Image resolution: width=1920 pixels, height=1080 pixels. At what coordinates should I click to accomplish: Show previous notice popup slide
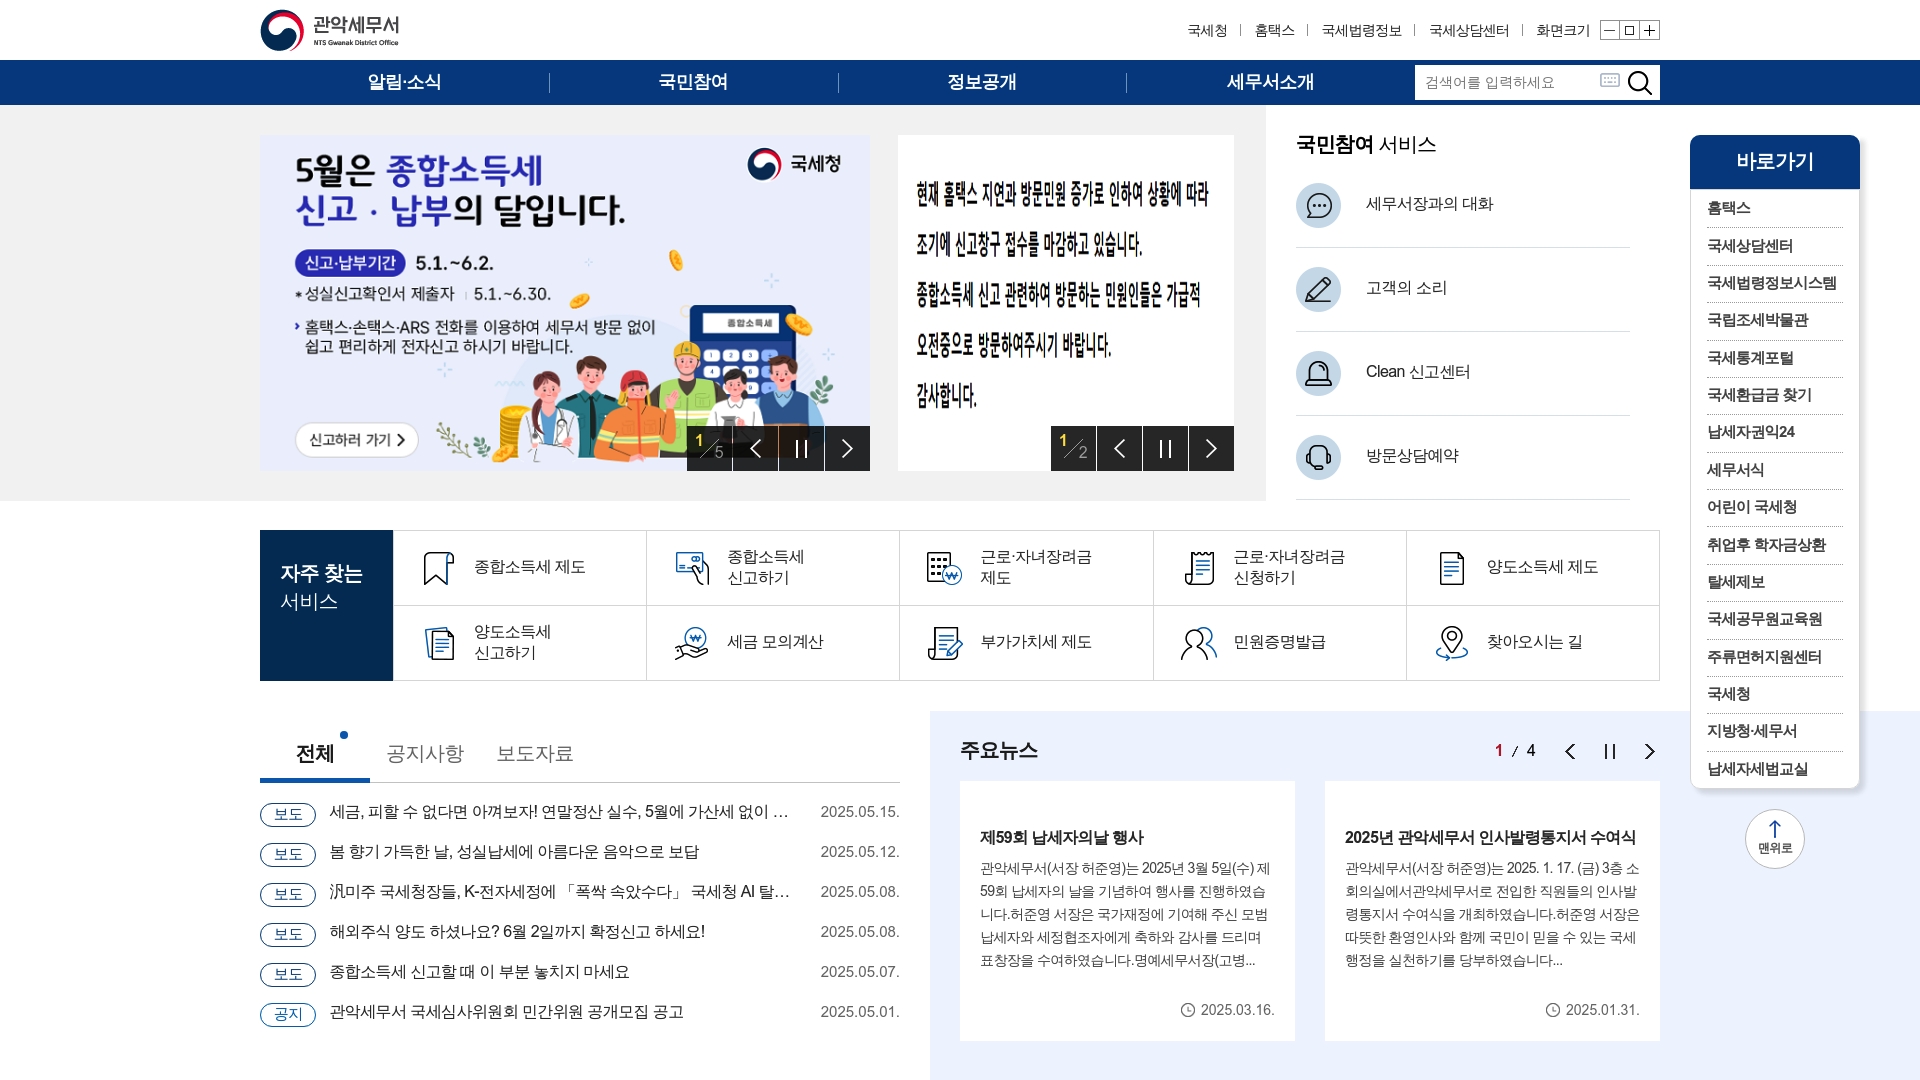tap(1120, 449)
